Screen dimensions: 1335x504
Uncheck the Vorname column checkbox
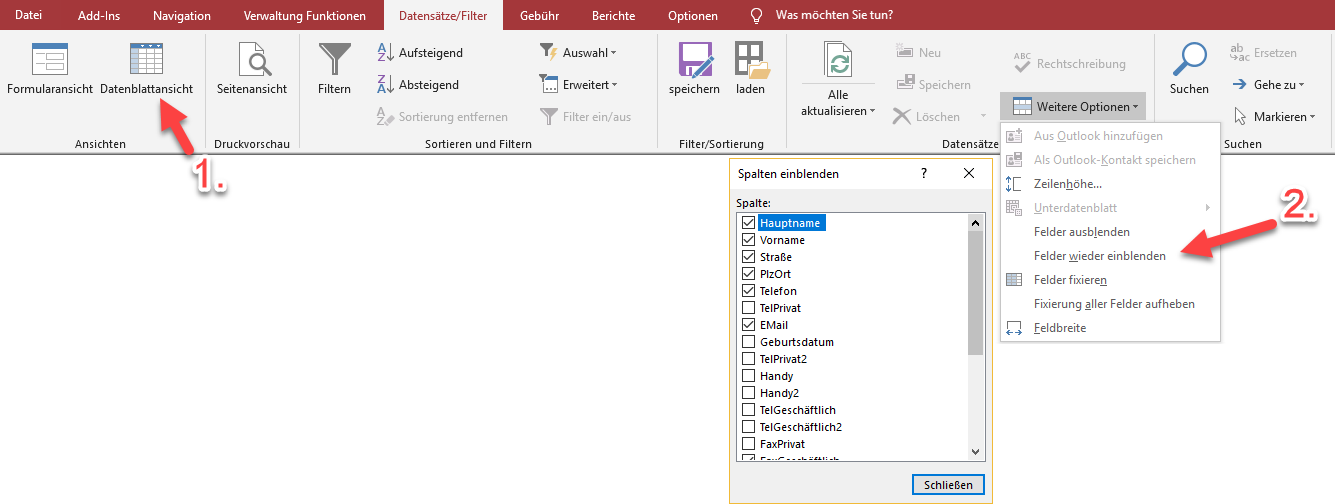[748, 240]
